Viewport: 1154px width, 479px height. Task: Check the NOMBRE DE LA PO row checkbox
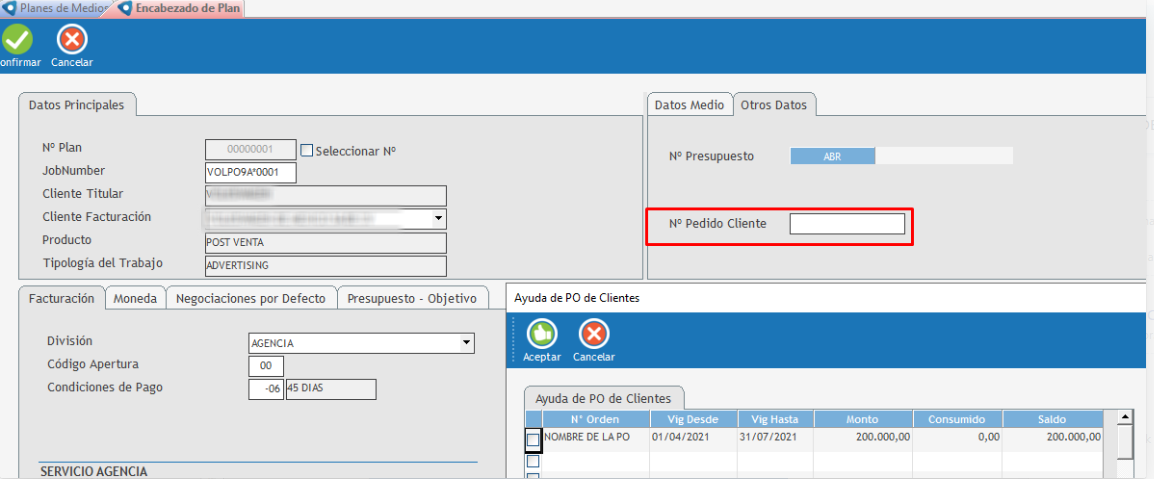coord(533,439)
